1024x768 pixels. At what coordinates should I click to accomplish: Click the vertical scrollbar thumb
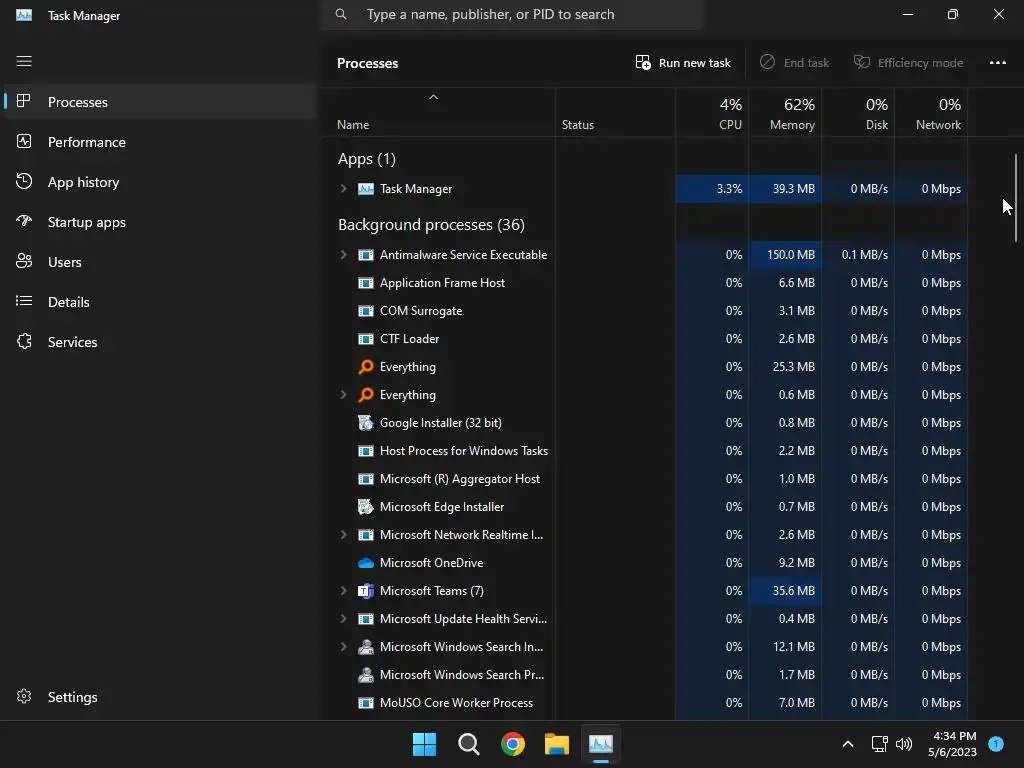click(x=1016, y=197)
